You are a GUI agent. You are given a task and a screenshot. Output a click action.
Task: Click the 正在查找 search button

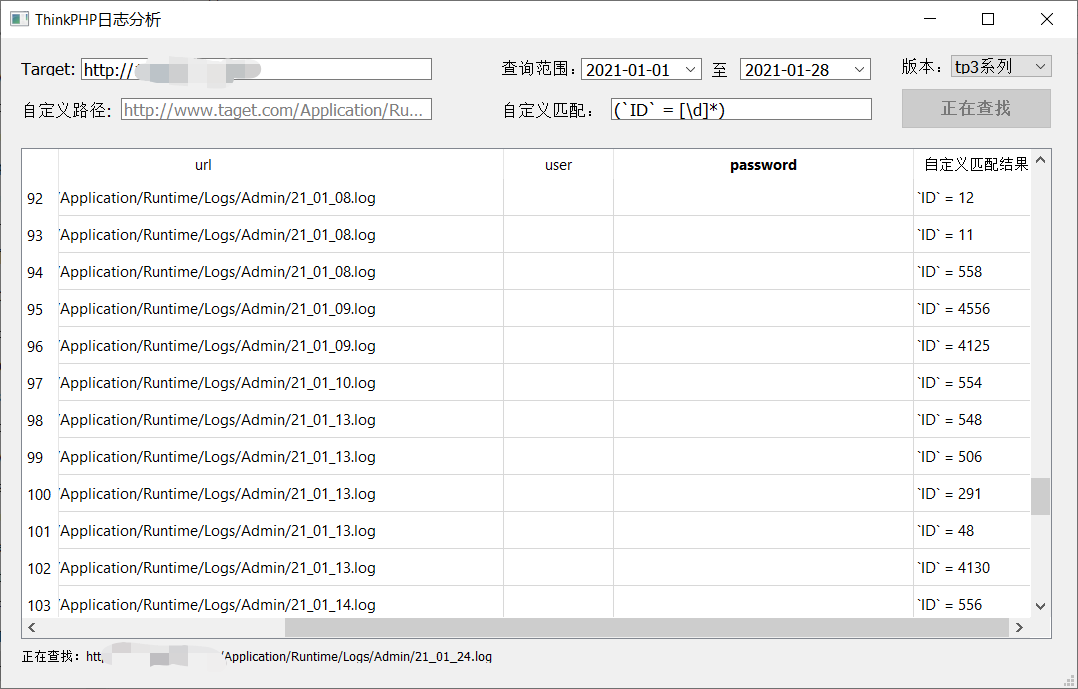[x=976, y=108]
